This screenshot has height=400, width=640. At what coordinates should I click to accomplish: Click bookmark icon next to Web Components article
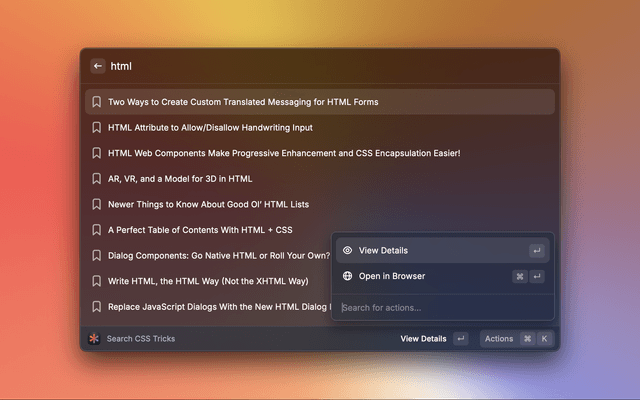tap(97, 153)
